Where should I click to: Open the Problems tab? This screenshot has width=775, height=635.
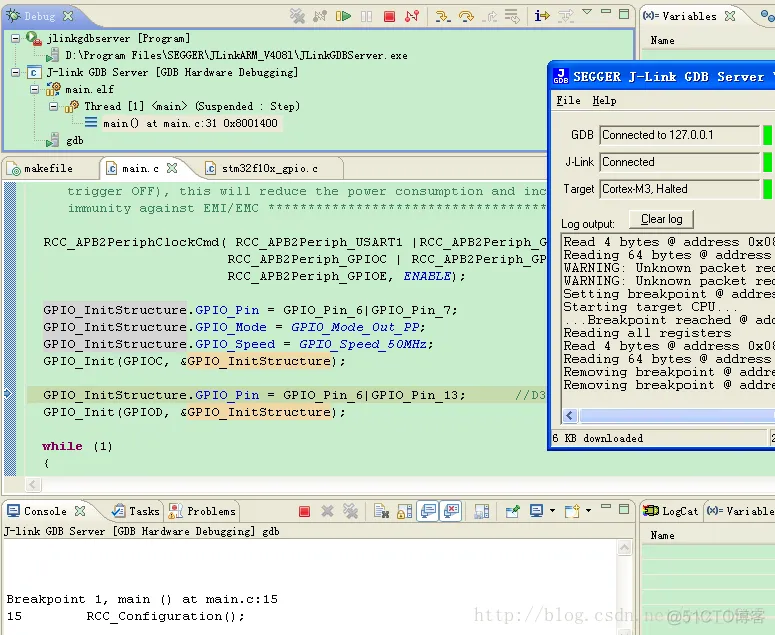point(203,511)
